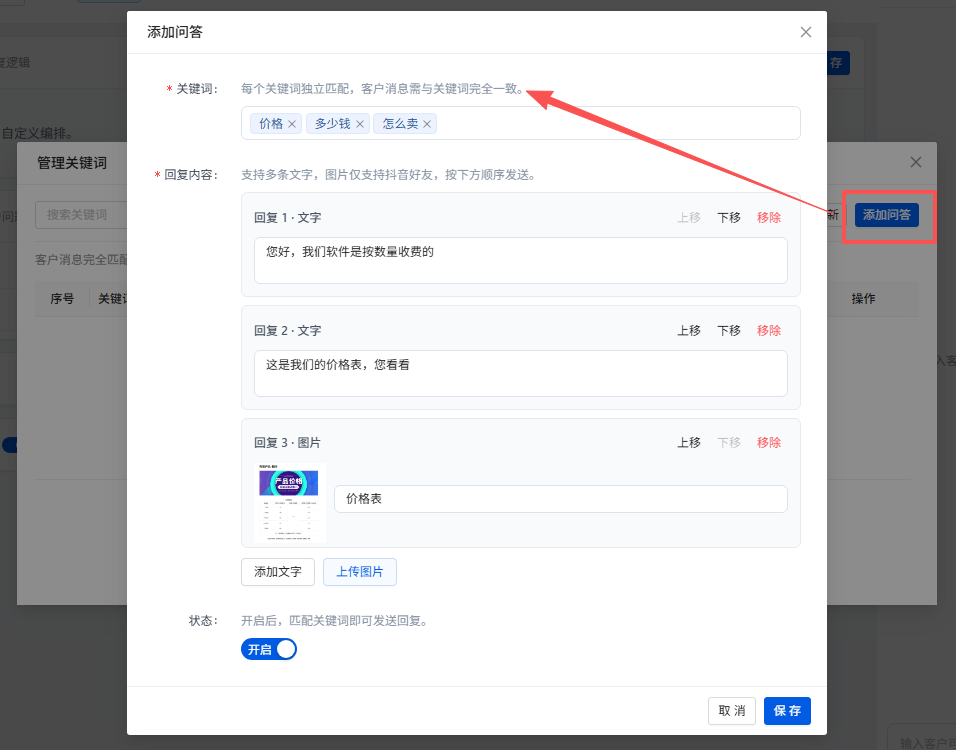Edit the 回复 2 text box

[521, 373]
